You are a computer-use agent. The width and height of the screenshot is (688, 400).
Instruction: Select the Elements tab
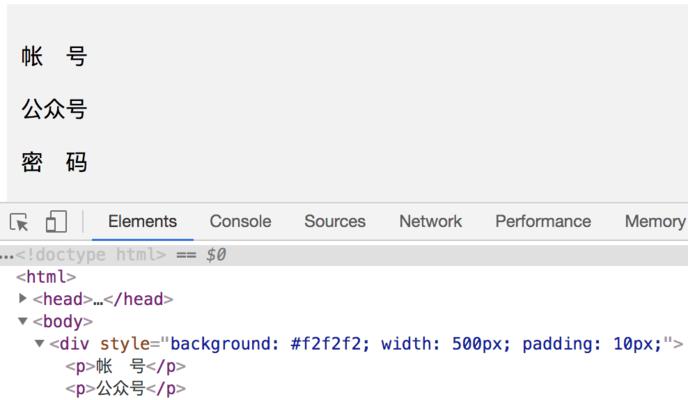[x=143, y=221]
